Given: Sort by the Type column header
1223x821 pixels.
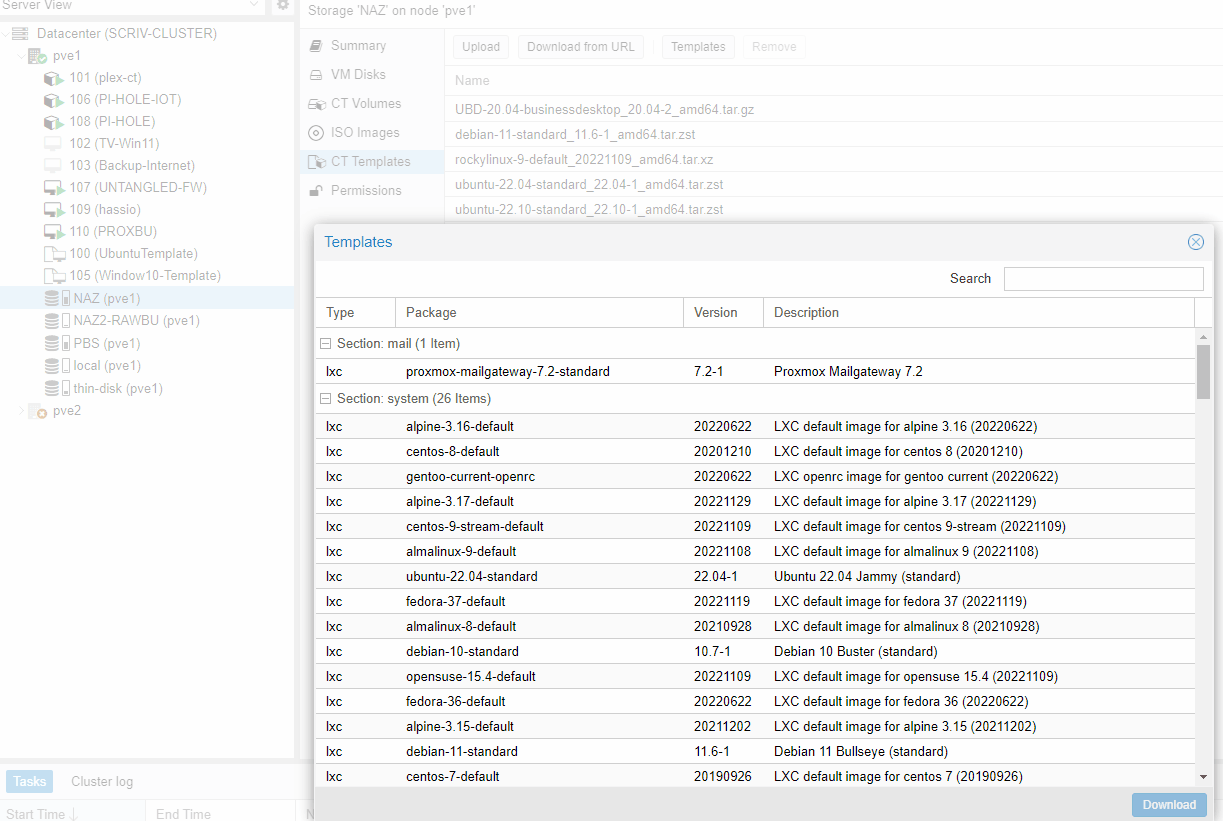Looking at the screenshot, I should 356,313.
